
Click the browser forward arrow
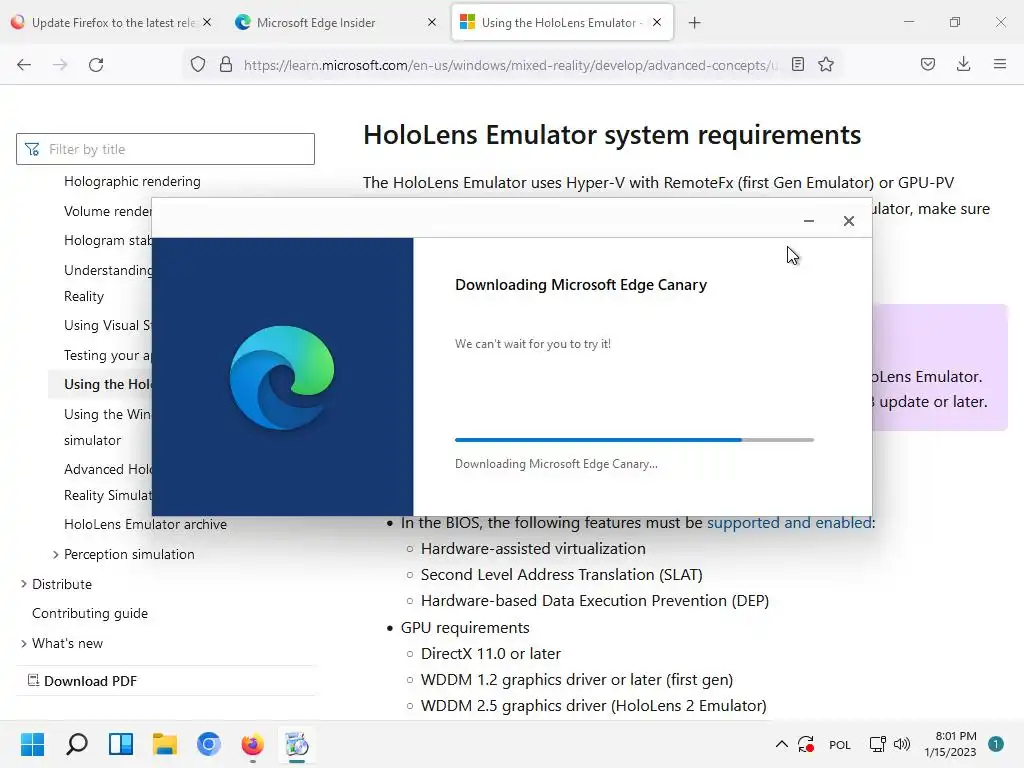click(60, 65)
